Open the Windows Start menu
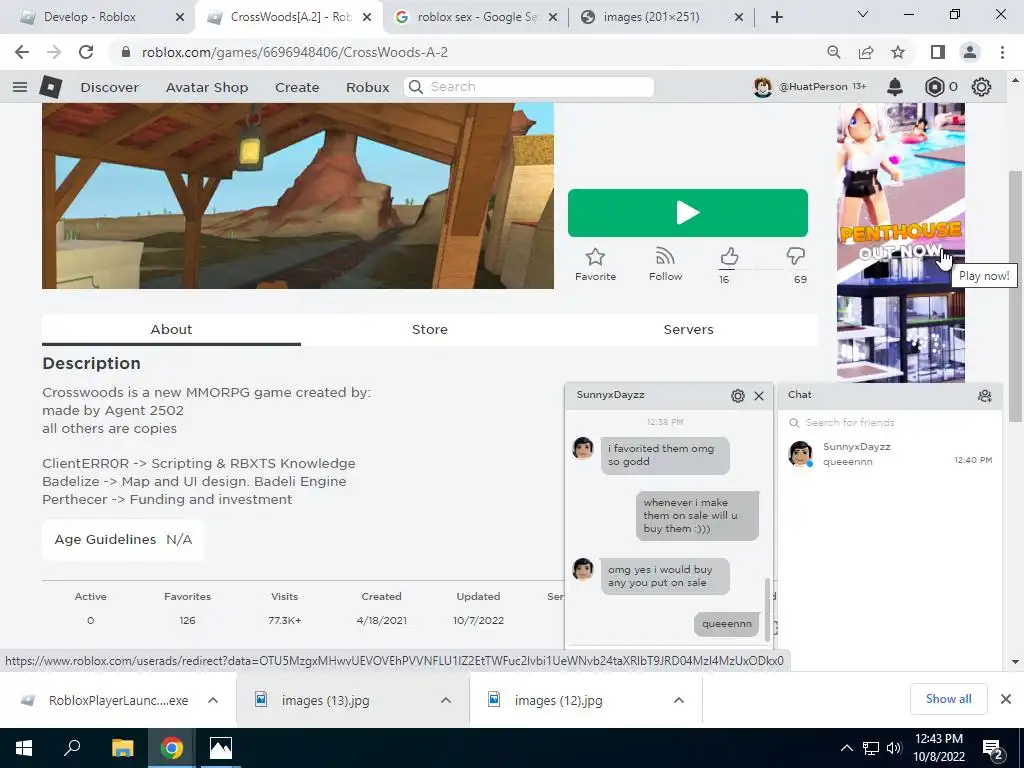Viewport: 1024px width, 768px height. pyautogui.click(x=24, y=748)
